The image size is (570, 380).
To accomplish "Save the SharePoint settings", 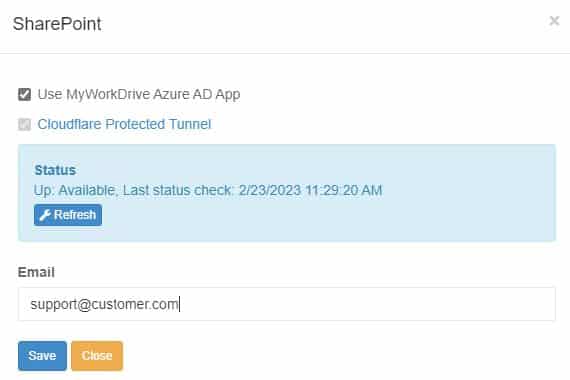I will click(x=42, y=356).
